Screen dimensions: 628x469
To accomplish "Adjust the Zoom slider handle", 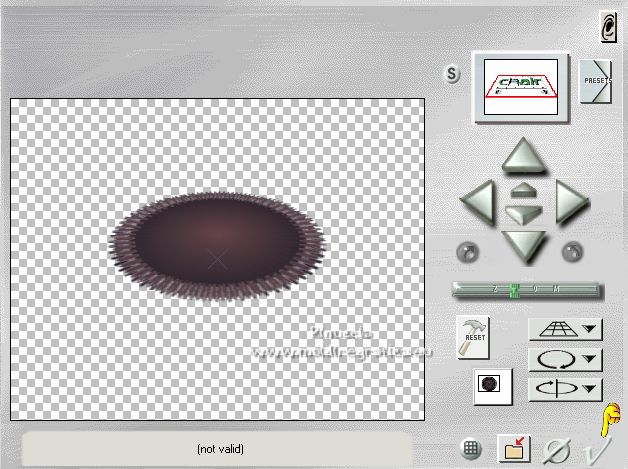I will point(515,290).
